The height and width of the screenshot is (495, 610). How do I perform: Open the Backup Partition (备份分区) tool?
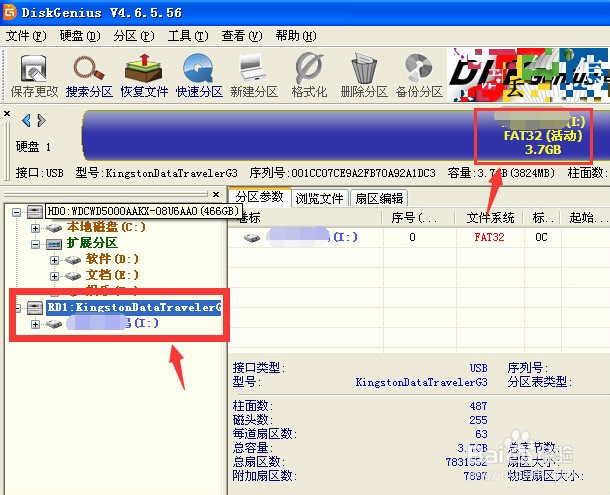(x=419, y=75)
